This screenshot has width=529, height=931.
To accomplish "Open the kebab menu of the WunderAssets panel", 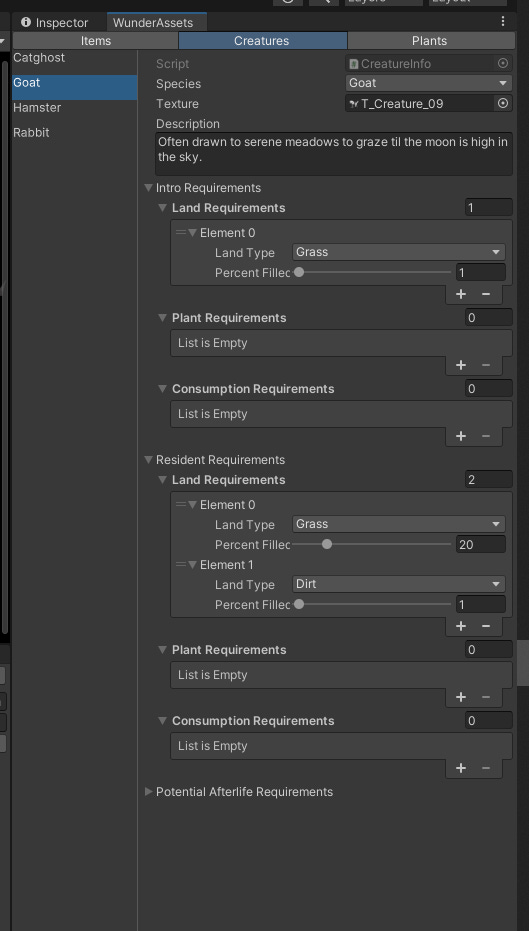I will pyautogui.click(x=503, y=21).
